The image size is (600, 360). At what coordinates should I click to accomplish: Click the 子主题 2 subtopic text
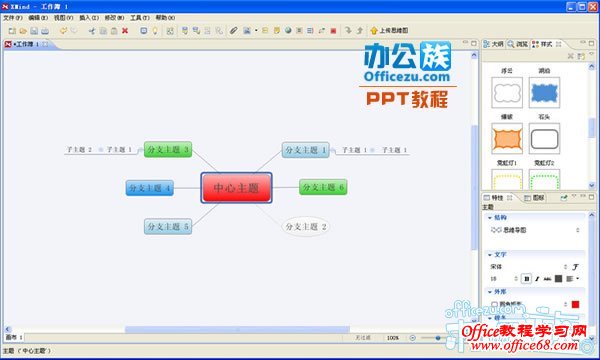79,149
